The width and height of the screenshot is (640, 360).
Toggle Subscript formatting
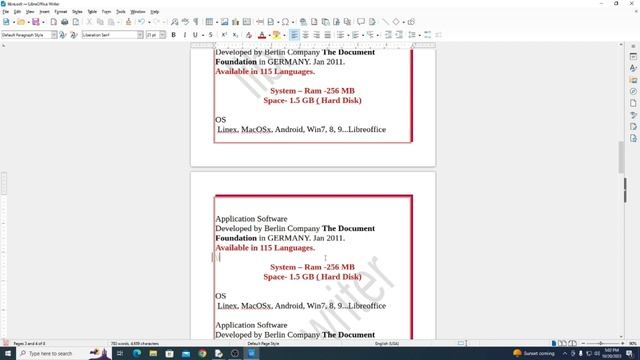tap(235, 35)
